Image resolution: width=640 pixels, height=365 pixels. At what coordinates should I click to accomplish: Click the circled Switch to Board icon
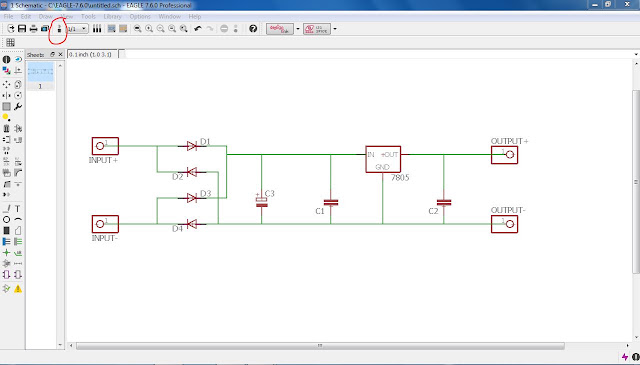click(x=59, y=29)
